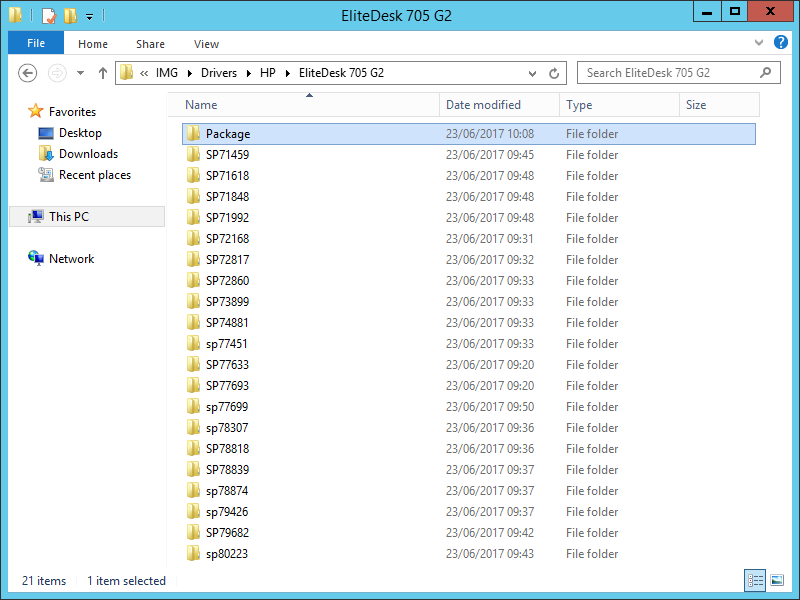Switch to the Home ribbon tab
Screen dimensions: 800x600
point(93,44)
